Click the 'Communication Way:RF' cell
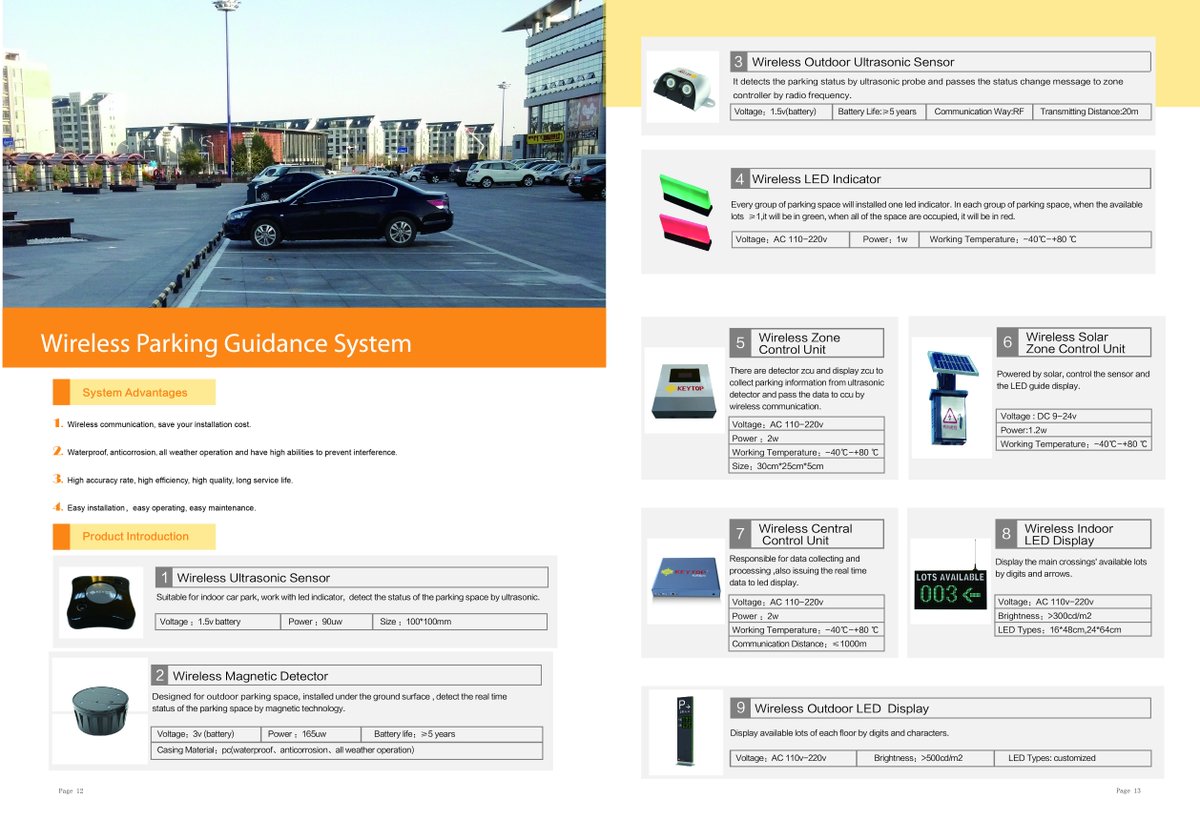Image resolution: width=1200 pixels, height=820 pixels. pos(979,112)
